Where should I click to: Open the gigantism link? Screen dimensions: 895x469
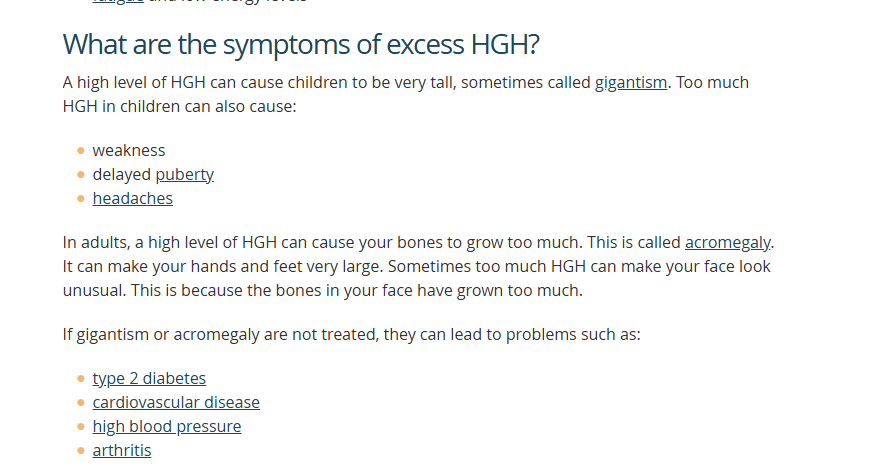pyautogui.click(x=631, y=83)
